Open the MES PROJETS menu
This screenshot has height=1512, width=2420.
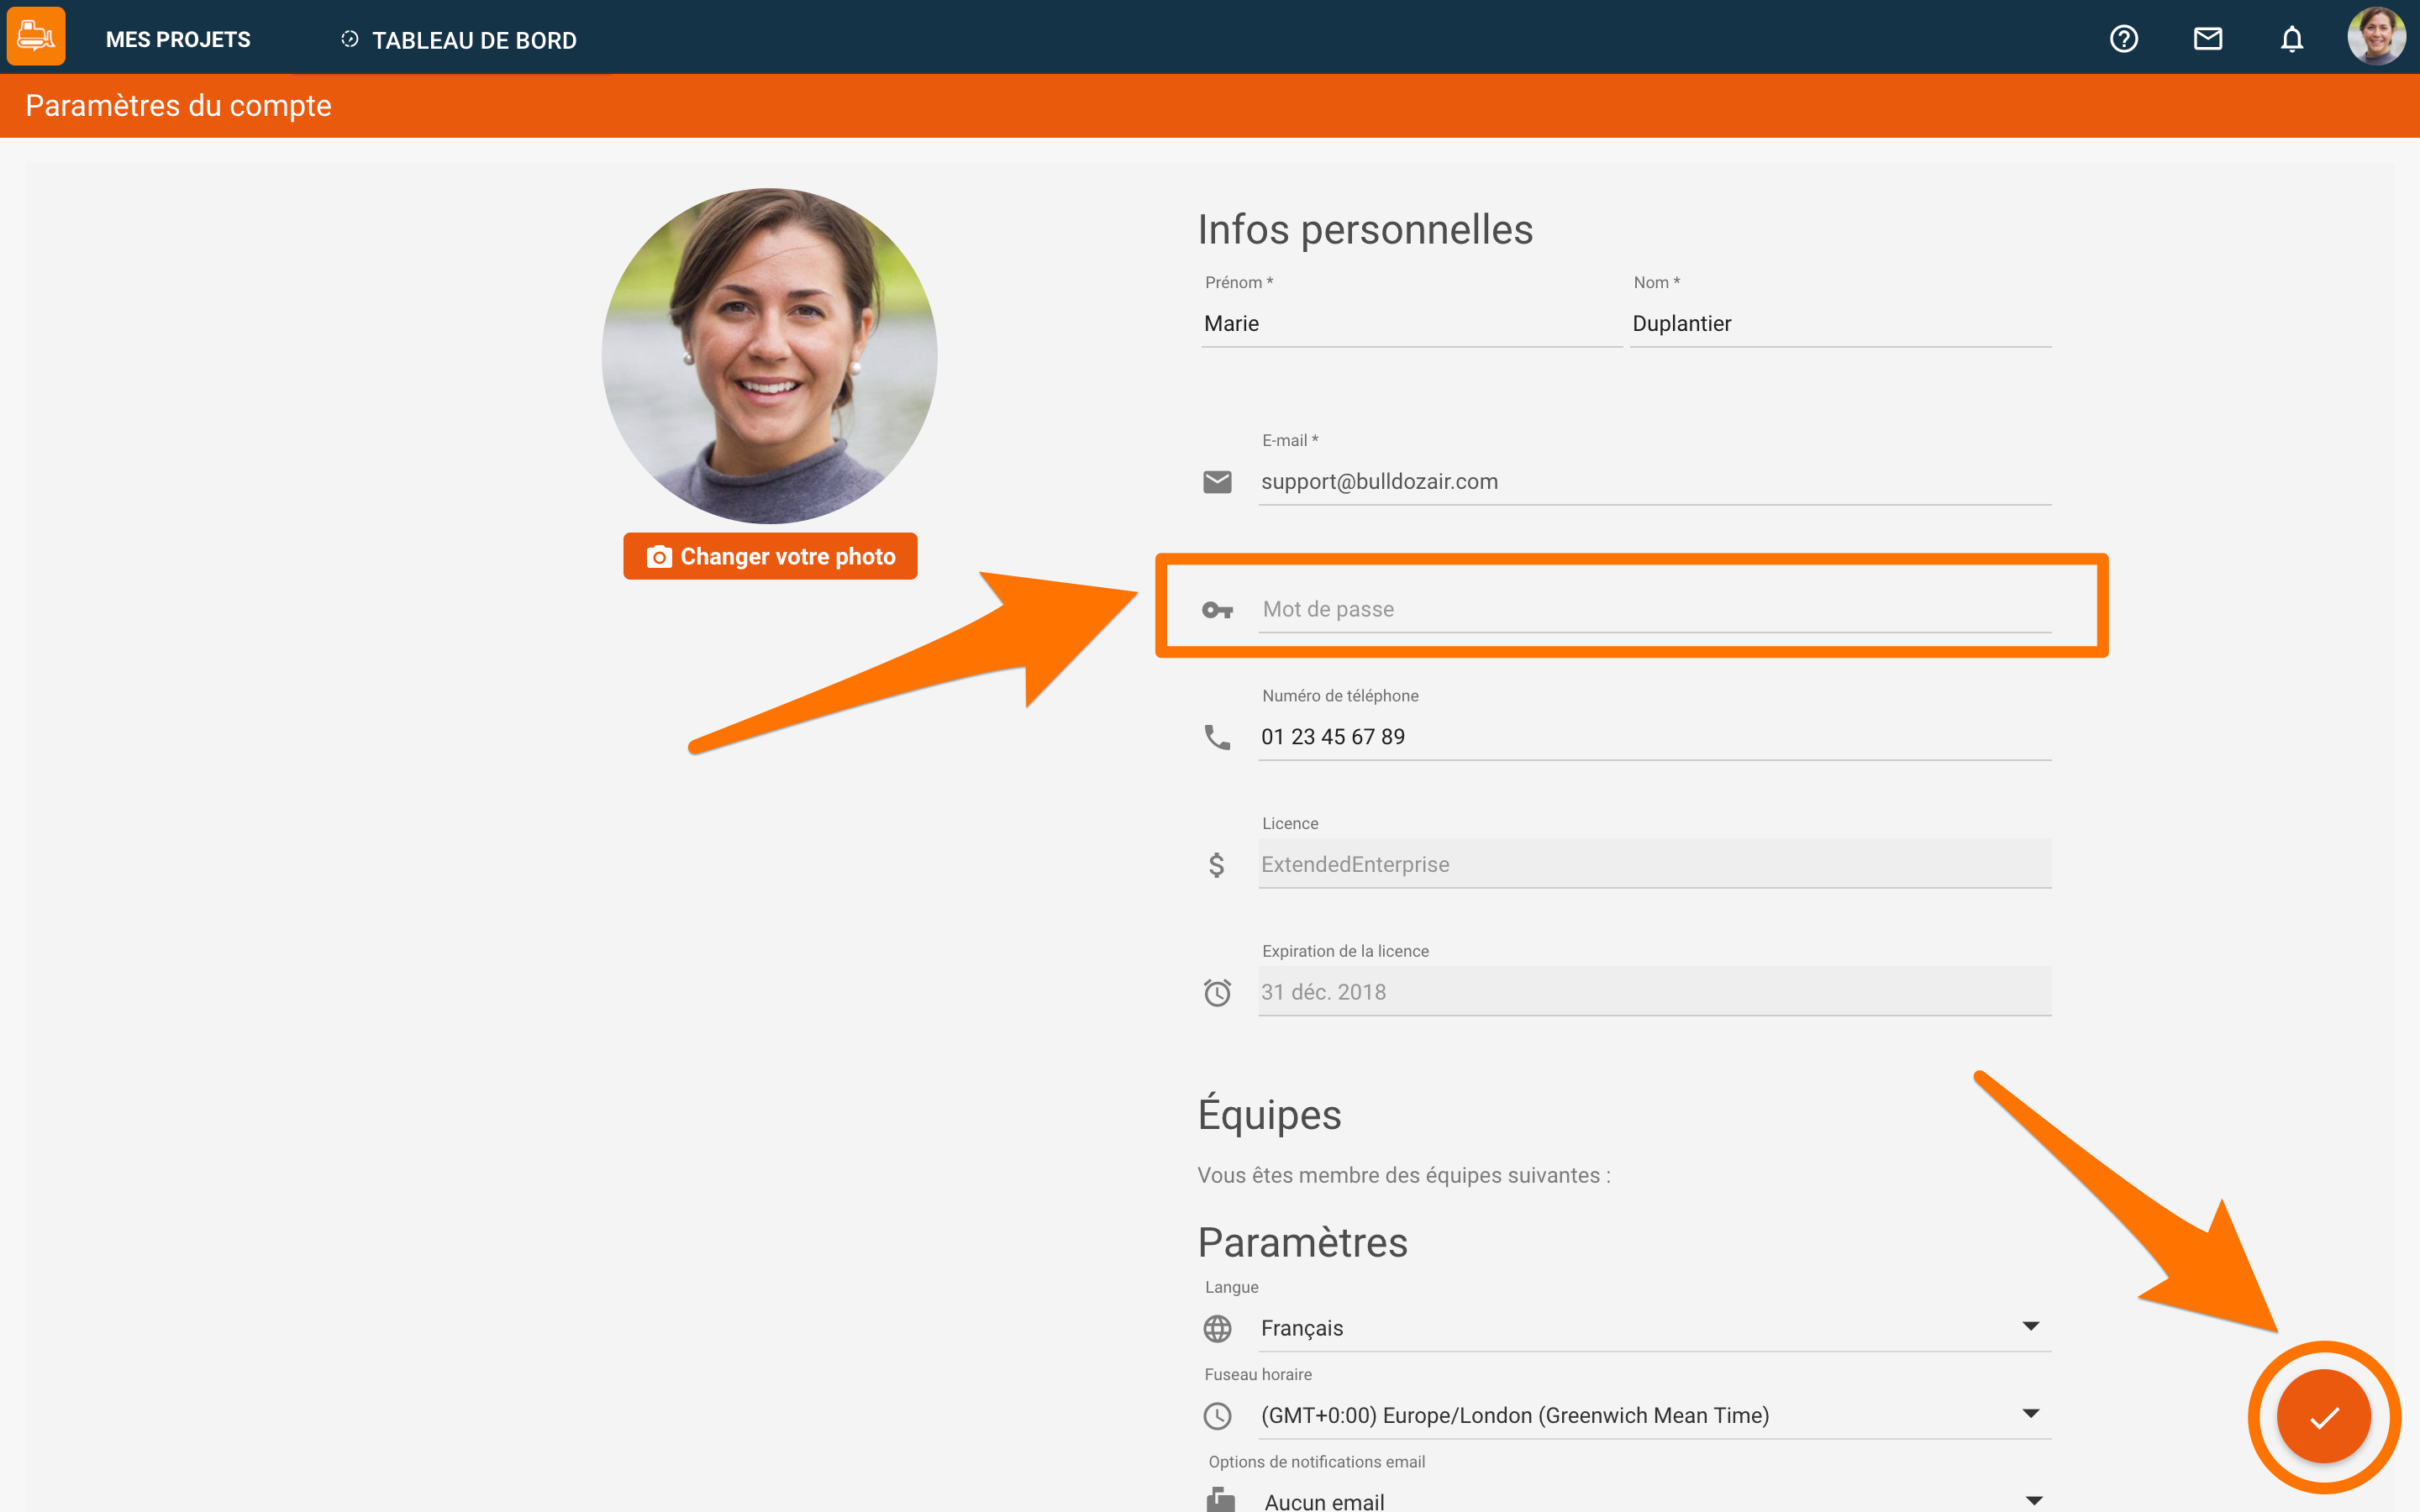(178, 40)
